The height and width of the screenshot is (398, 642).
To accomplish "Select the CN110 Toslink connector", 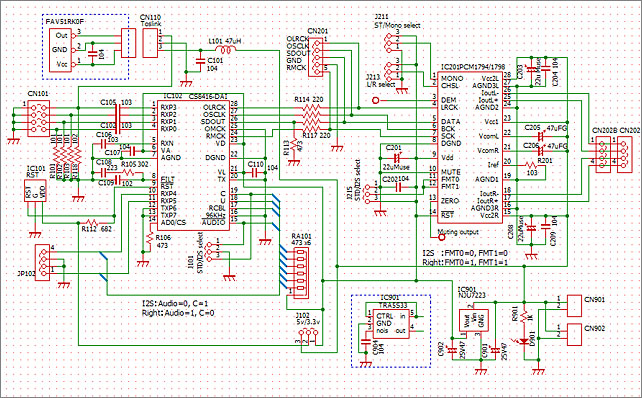I will tap(150, 43).
